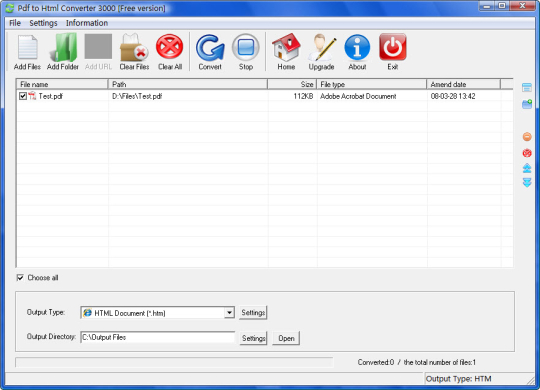Click the 112KB size cell

(x=303, y=96)
